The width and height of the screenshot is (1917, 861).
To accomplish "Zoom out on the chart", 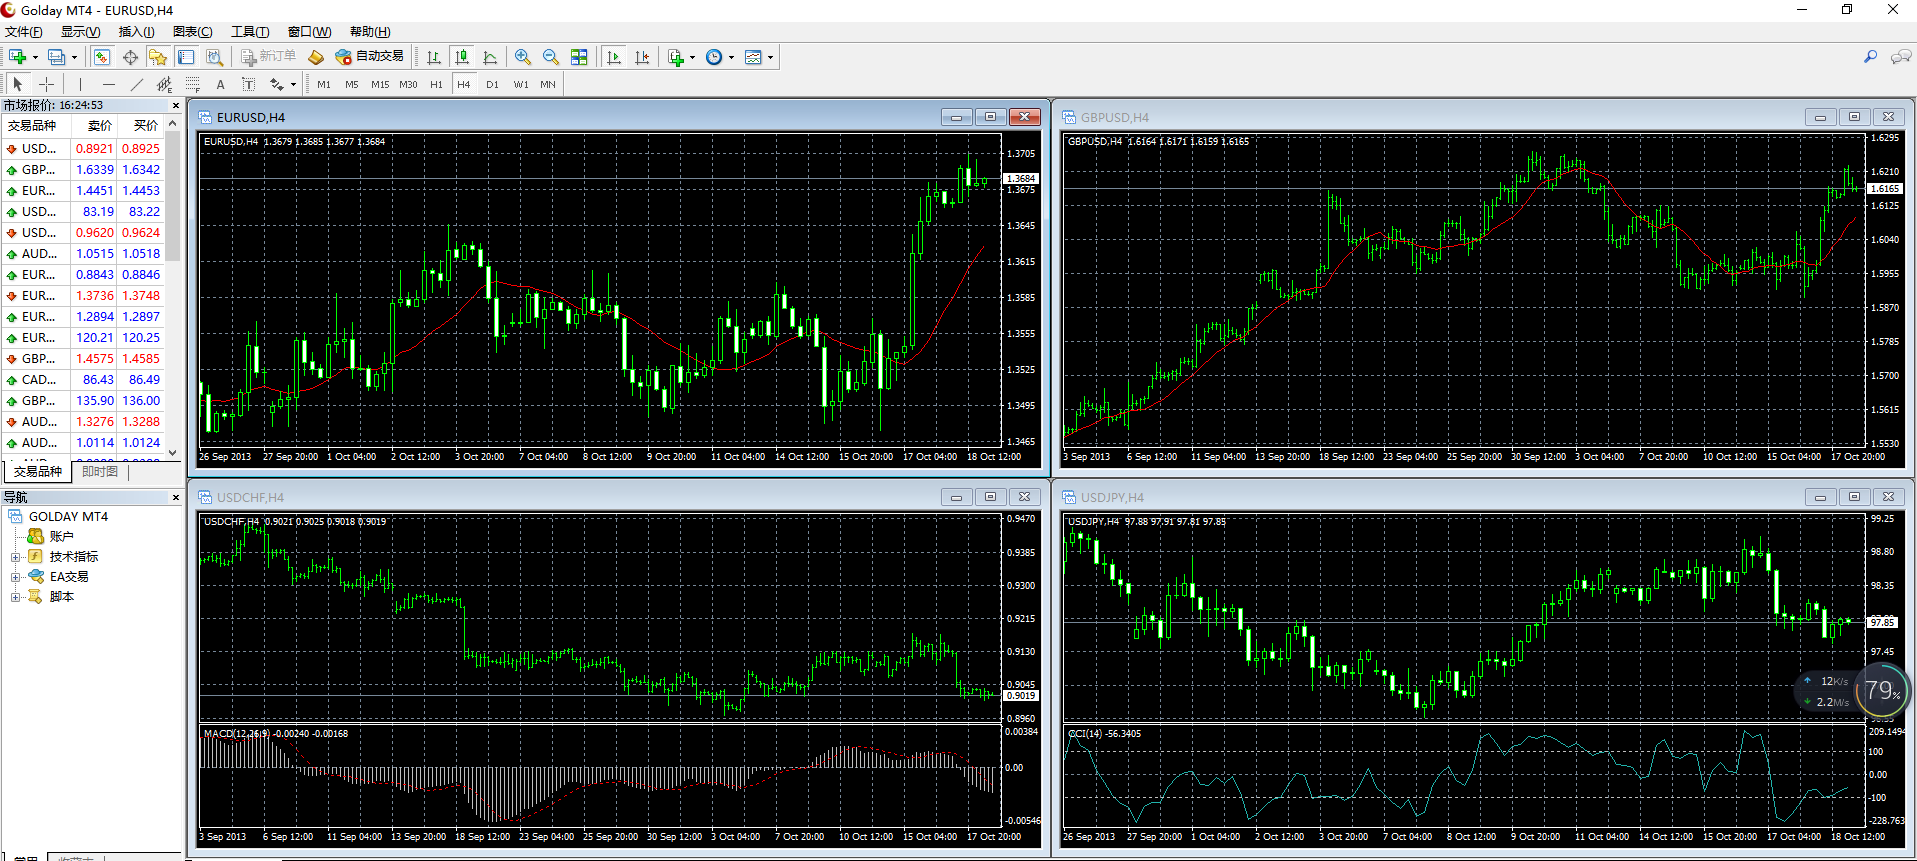I will coord(550,57).
